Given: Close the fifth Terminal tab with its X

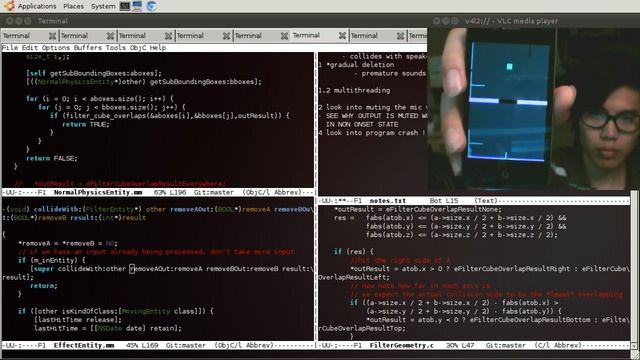Looking at the screenshot, I should coord(284,36).
